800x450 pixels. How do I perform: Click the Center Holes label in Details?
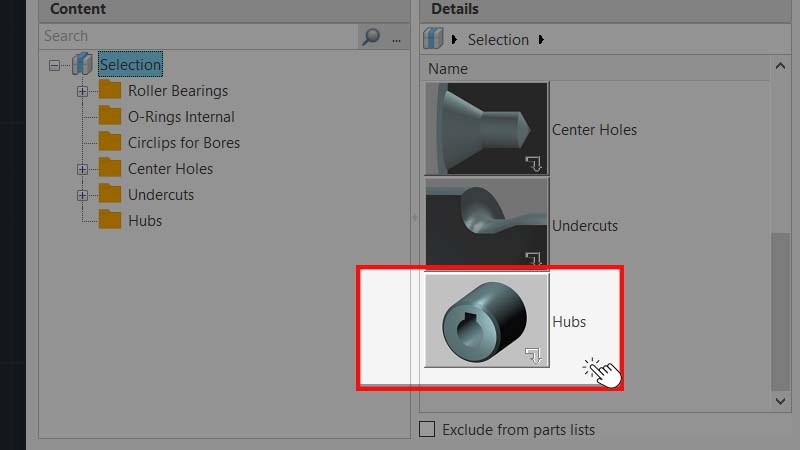coord(594,130)
